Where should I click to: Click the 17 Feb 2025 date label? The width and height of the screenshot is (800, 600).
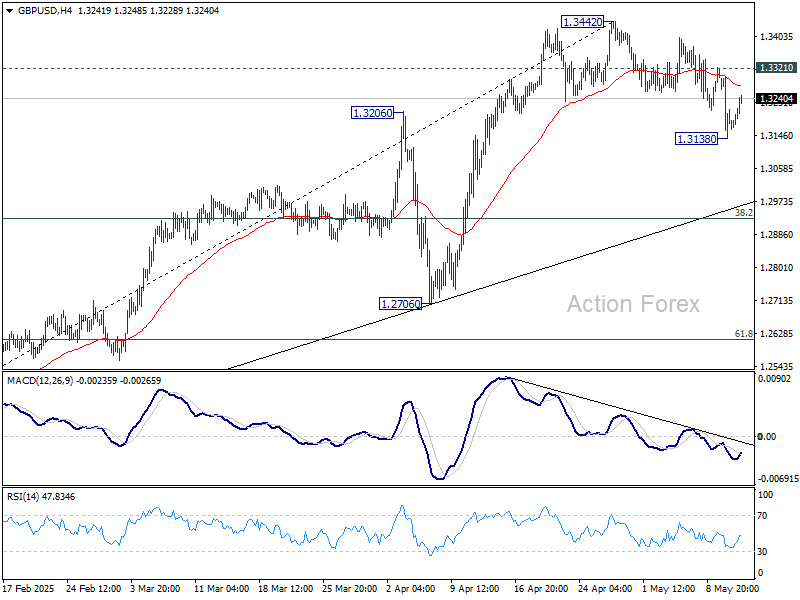[x=29, y=589]
